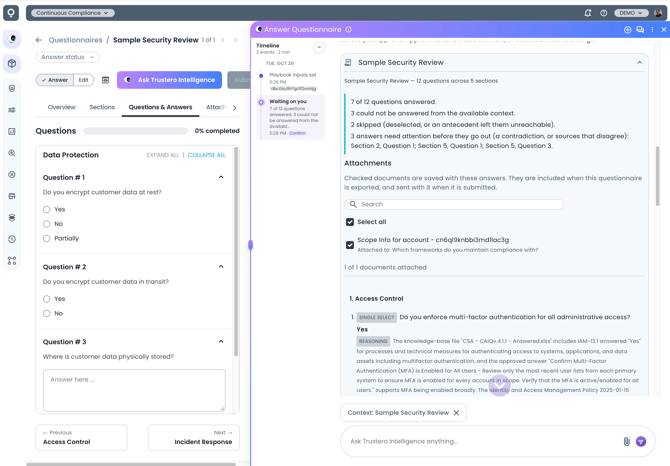Select Partially for Question # 1
The image size is (670, 466).
coord(47,238)
